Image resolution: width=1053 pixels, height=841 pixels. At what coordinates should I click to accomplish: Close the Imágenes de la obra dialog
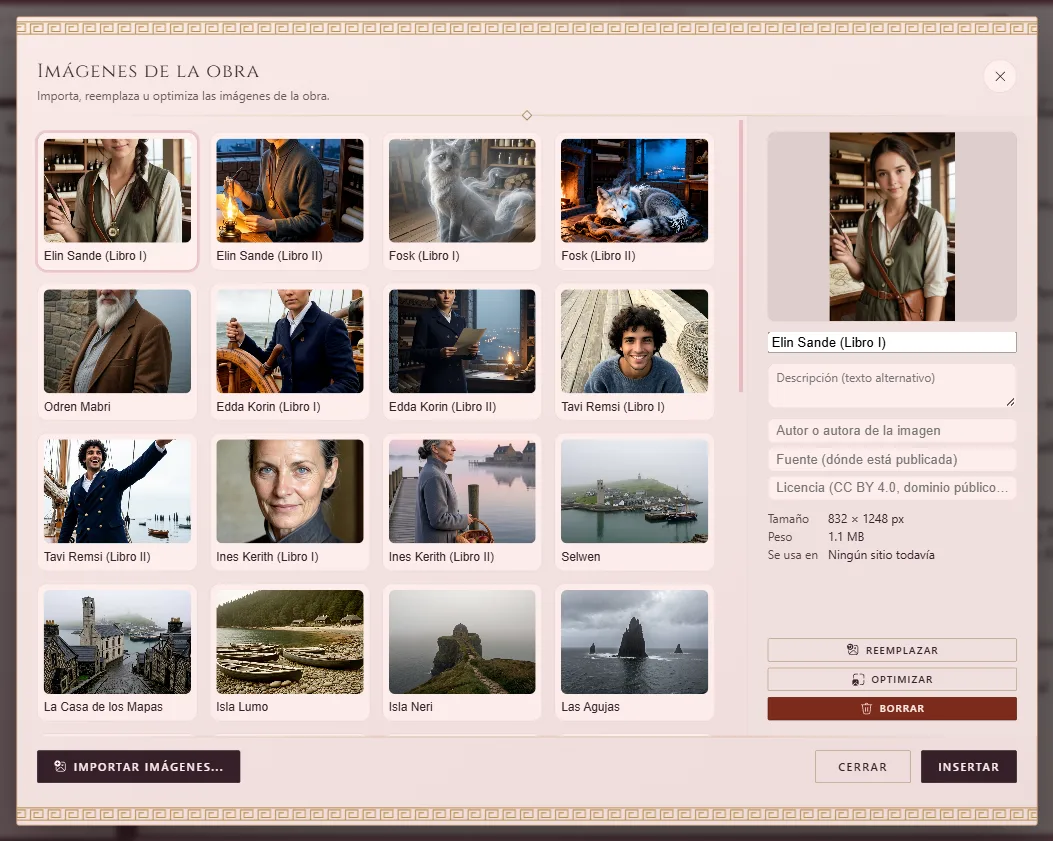click(999, 77)
